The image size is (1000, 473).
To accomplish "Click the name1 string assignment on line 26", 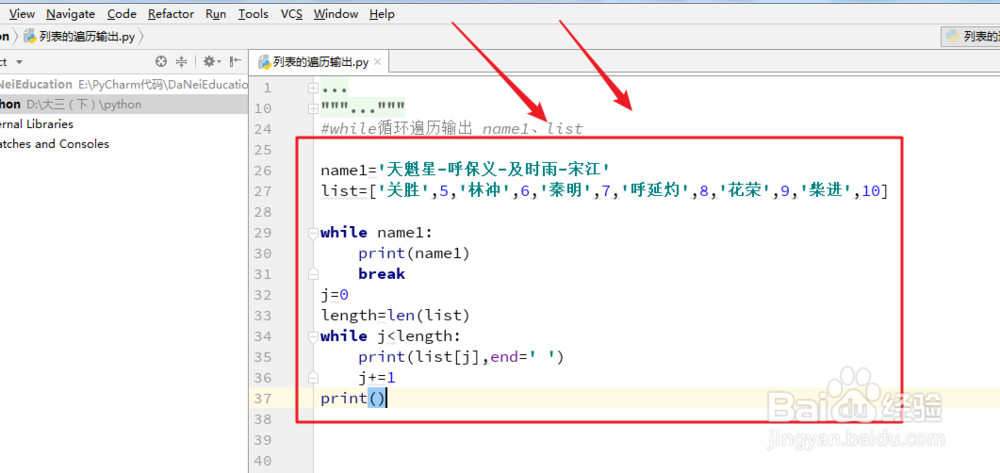I will pos(466,170).
